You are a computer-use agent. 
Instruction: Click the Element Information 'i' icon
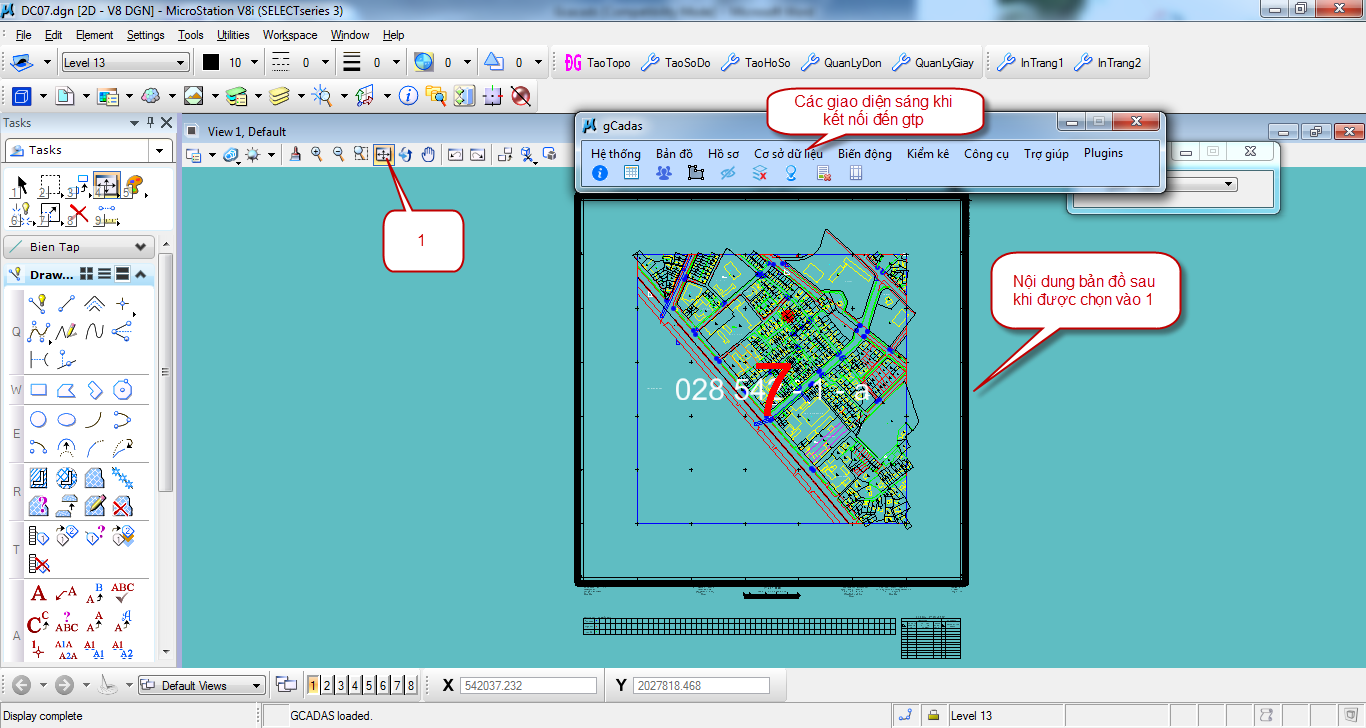click(408, 96)
